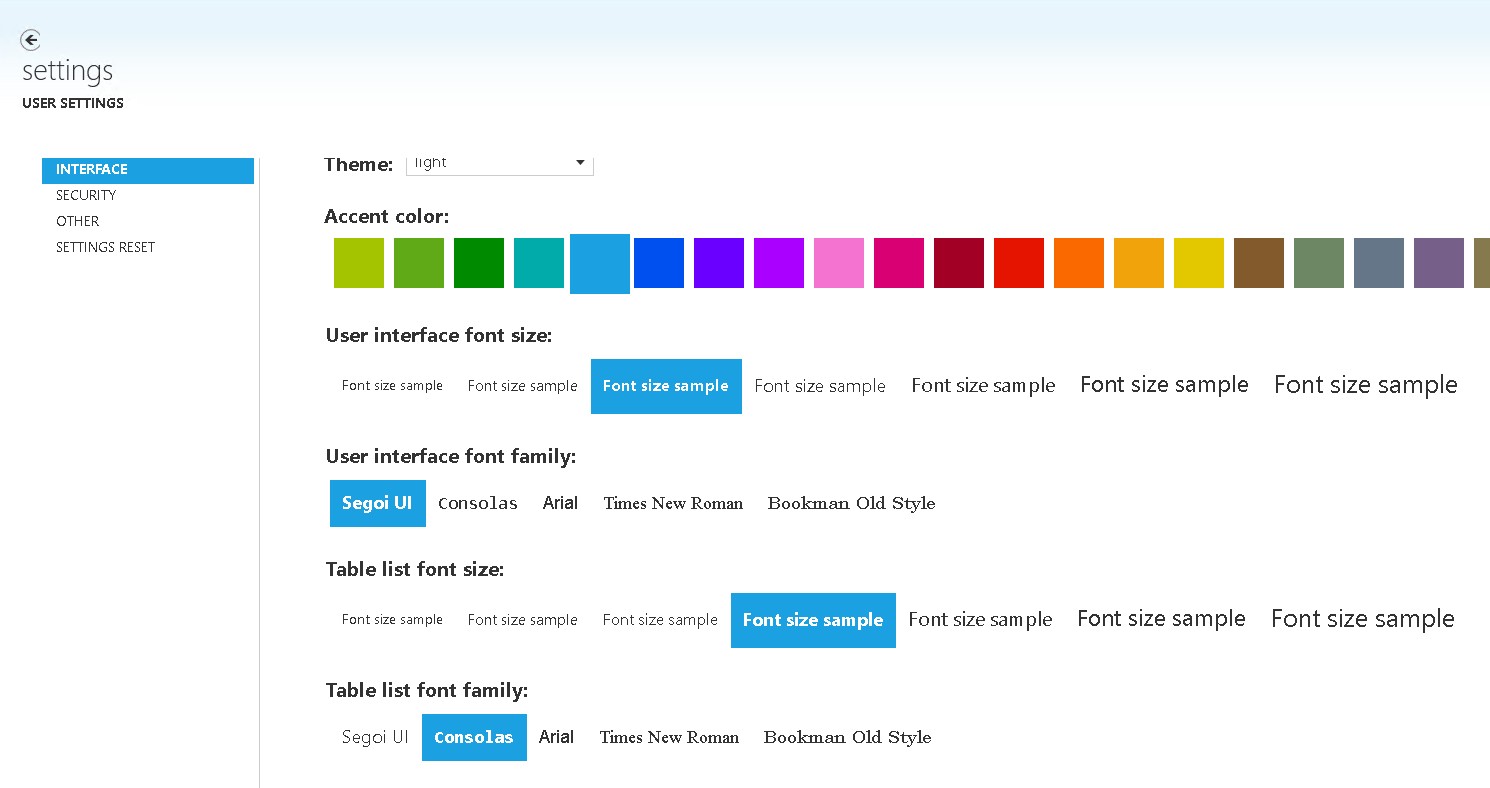The image size is (1490, 788).
Task: Click the "Accent color:" label
Action: (x=387, y=216)
